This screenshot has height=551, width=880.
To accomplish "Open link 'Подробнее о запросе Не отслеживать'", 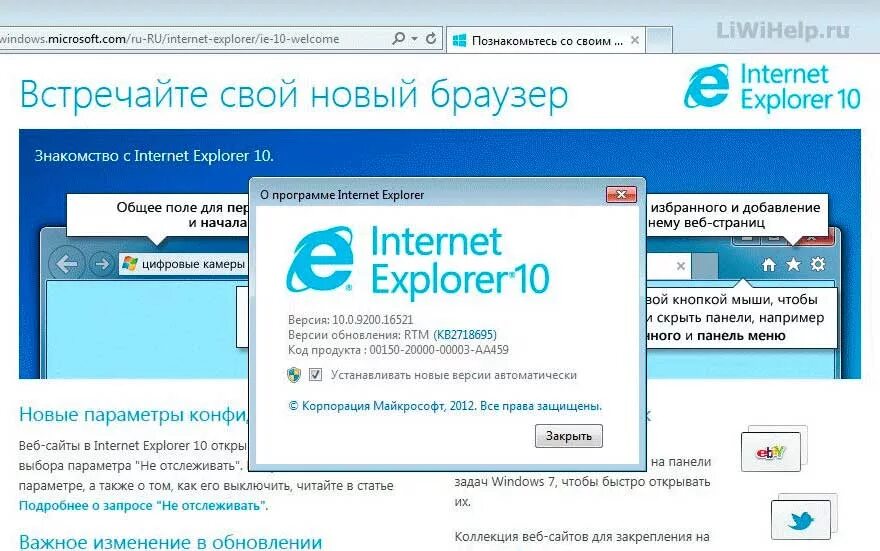I will point(143,506).
